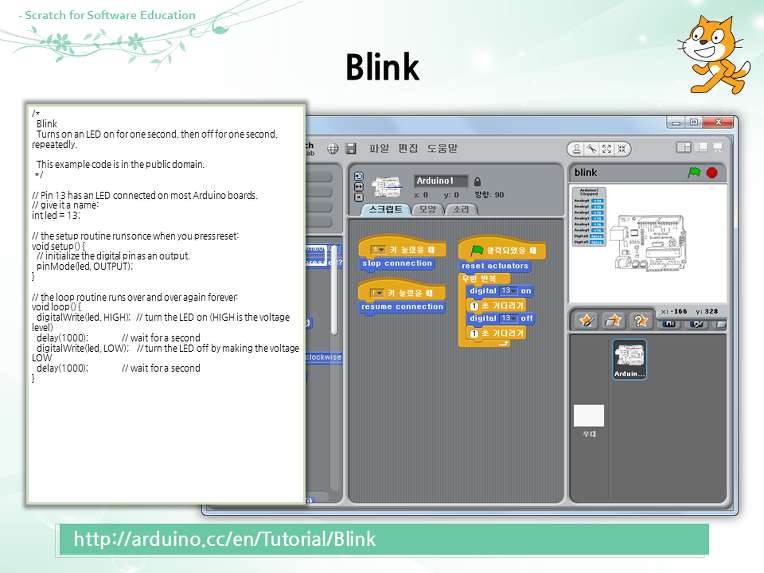This screenshot has height=573, width=764.
Task: Select the grow sprite tool
Action: coord(607,149)
